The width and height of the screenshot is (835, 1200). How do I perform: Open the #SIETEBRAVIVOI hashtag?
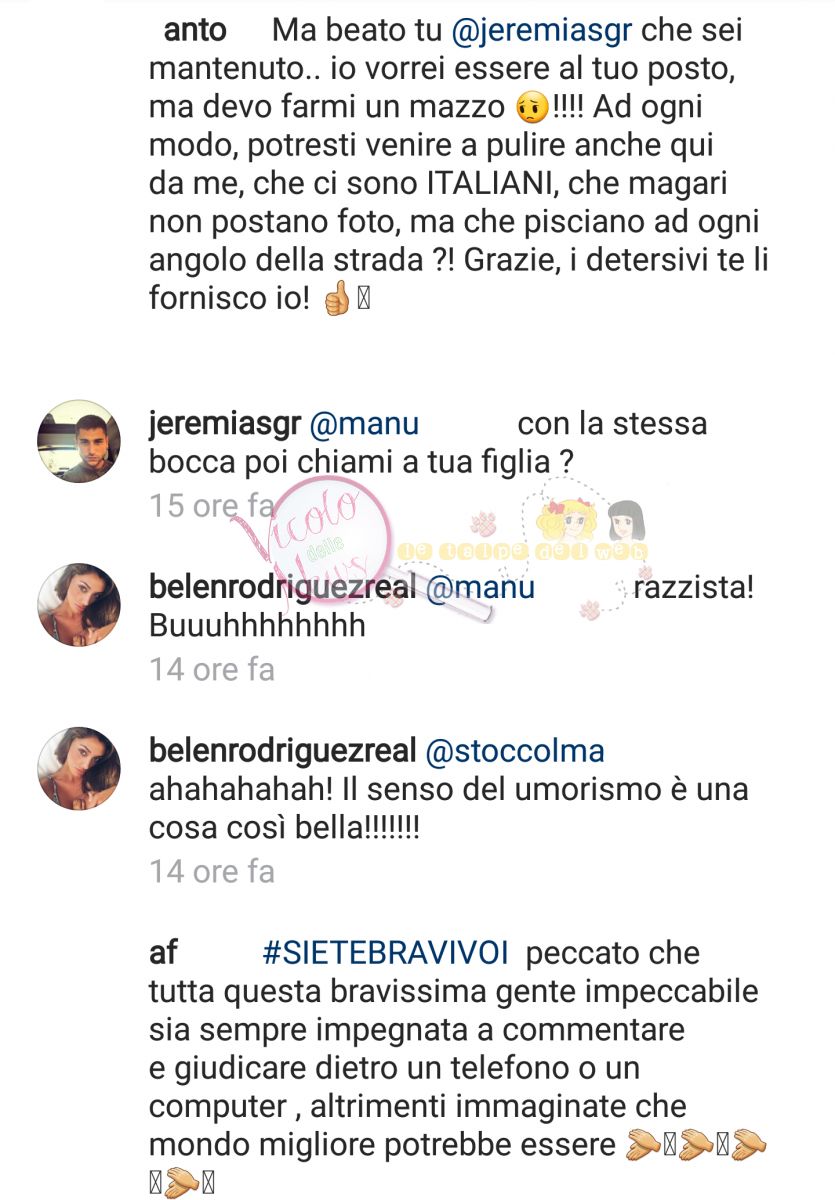386,954
